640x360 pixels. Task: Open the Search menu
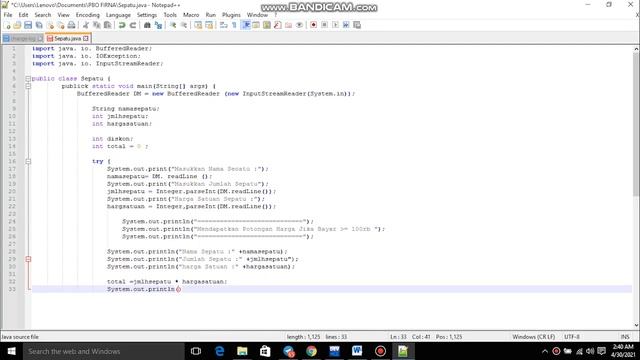[42, 15]
